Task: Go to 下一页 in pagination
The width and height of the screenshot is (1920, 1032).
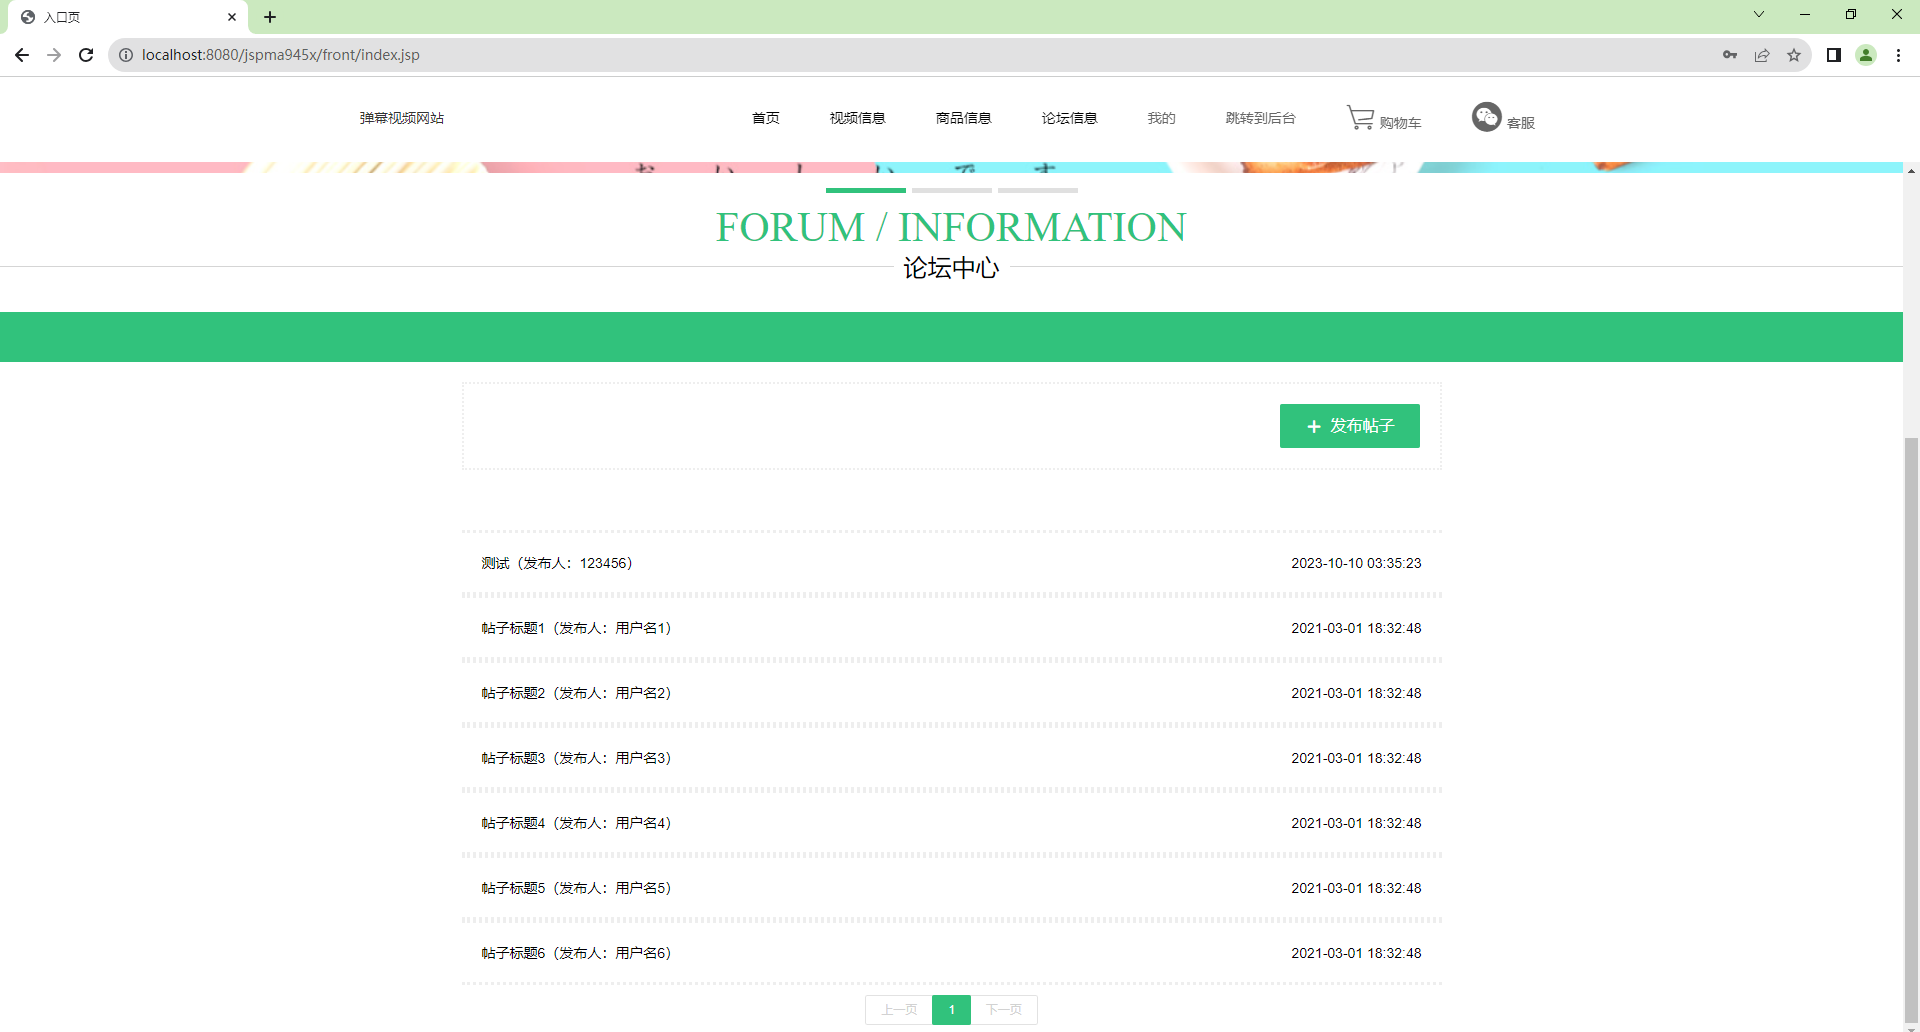Action: [1004, 1010]
